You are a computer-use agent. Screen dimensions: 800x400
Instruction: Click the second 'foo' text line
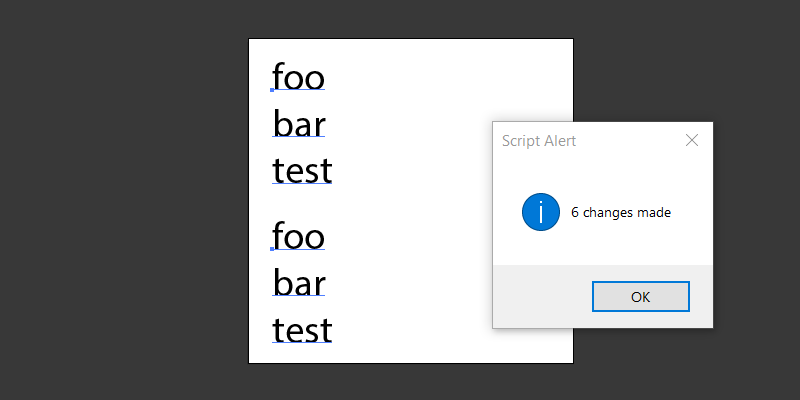[299, 237]
